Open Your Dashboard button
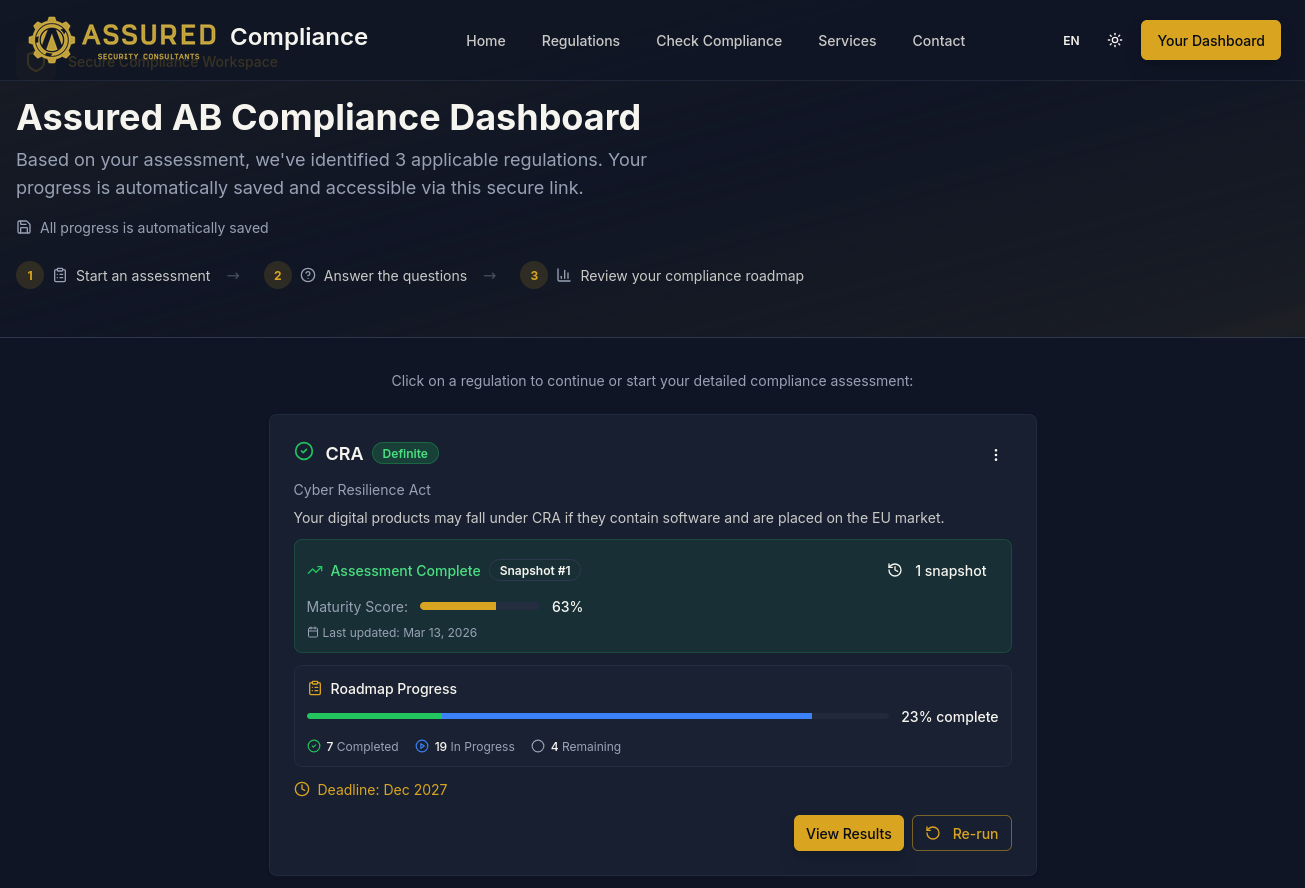This screenshot has height=888, width=1305. [1211, 40]
